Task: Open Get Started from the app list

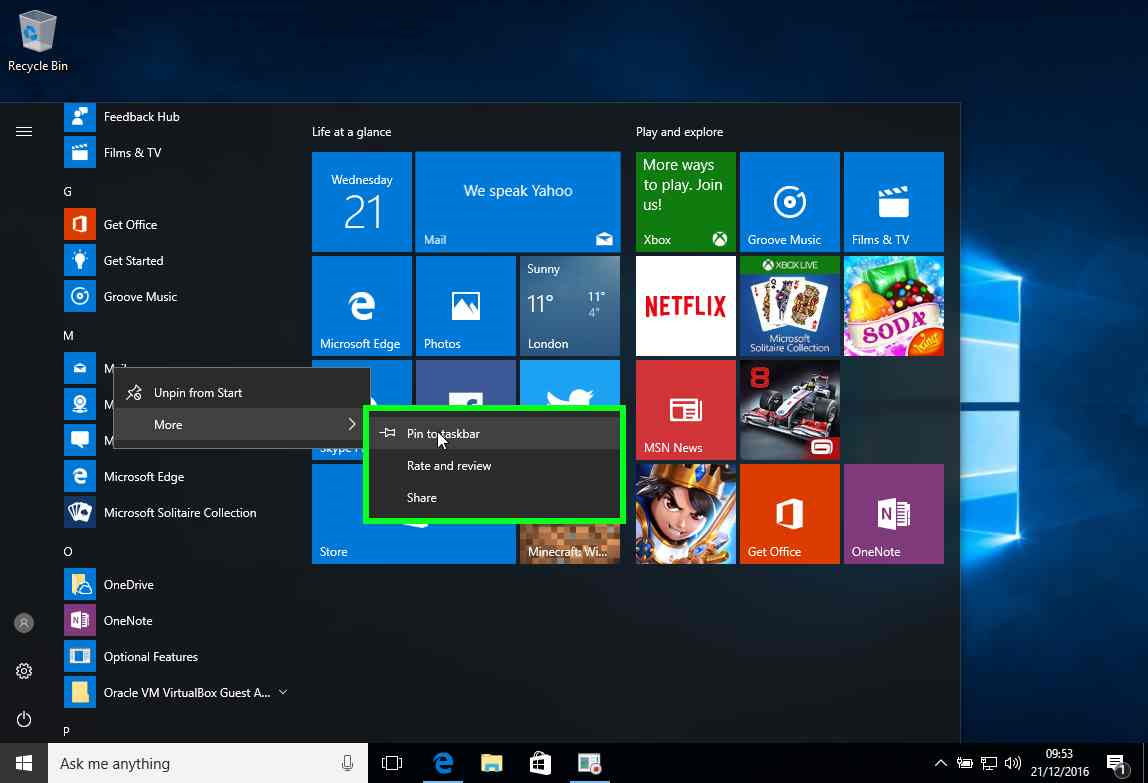Action: tap(113, 261)
